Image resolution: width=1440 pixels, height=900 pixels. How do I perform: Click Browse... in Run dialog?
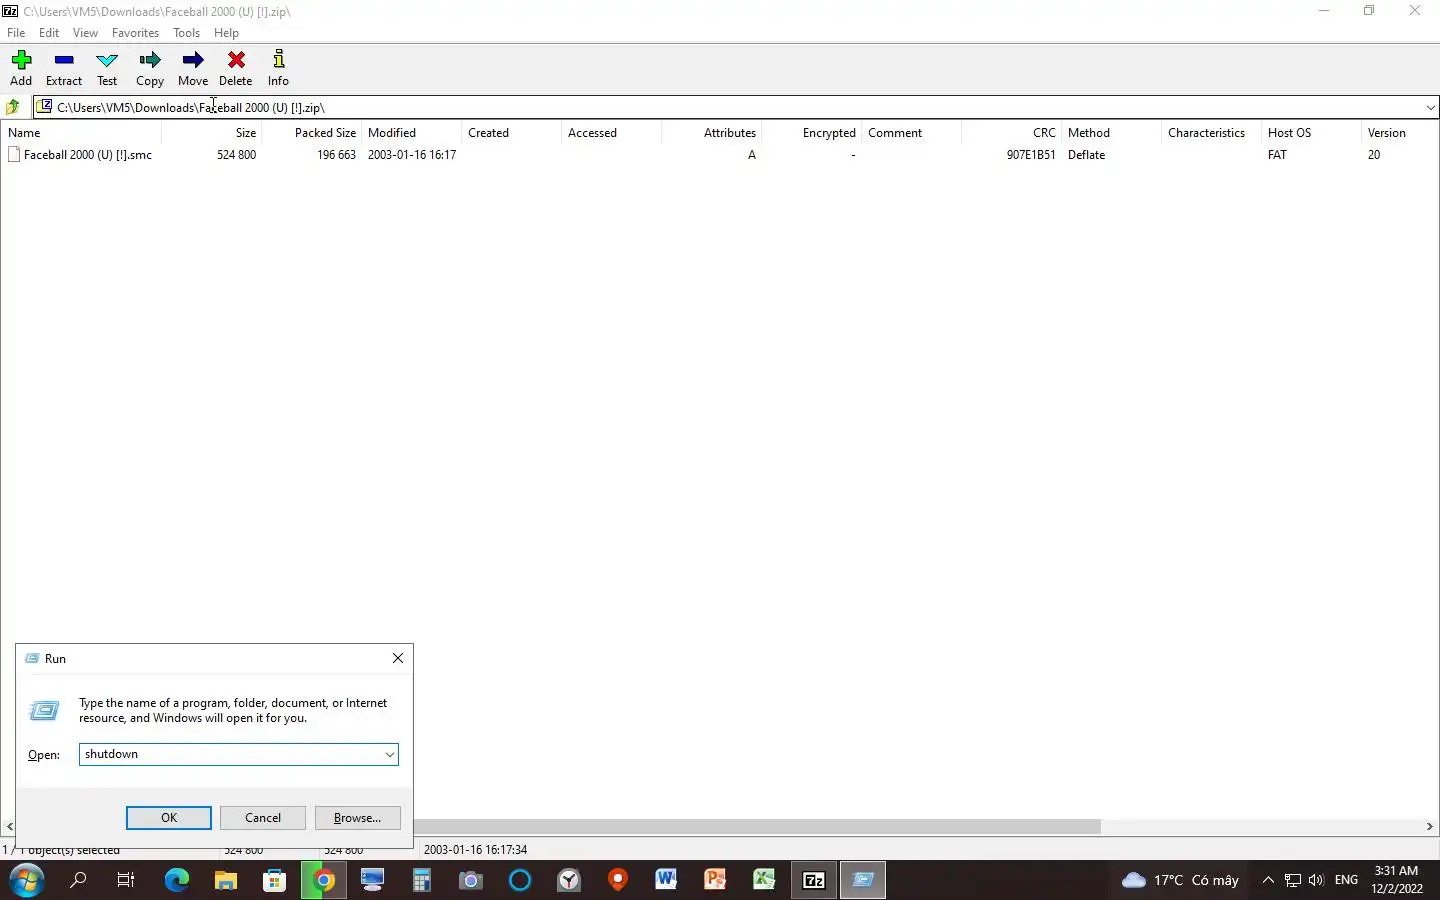(358, 818)
